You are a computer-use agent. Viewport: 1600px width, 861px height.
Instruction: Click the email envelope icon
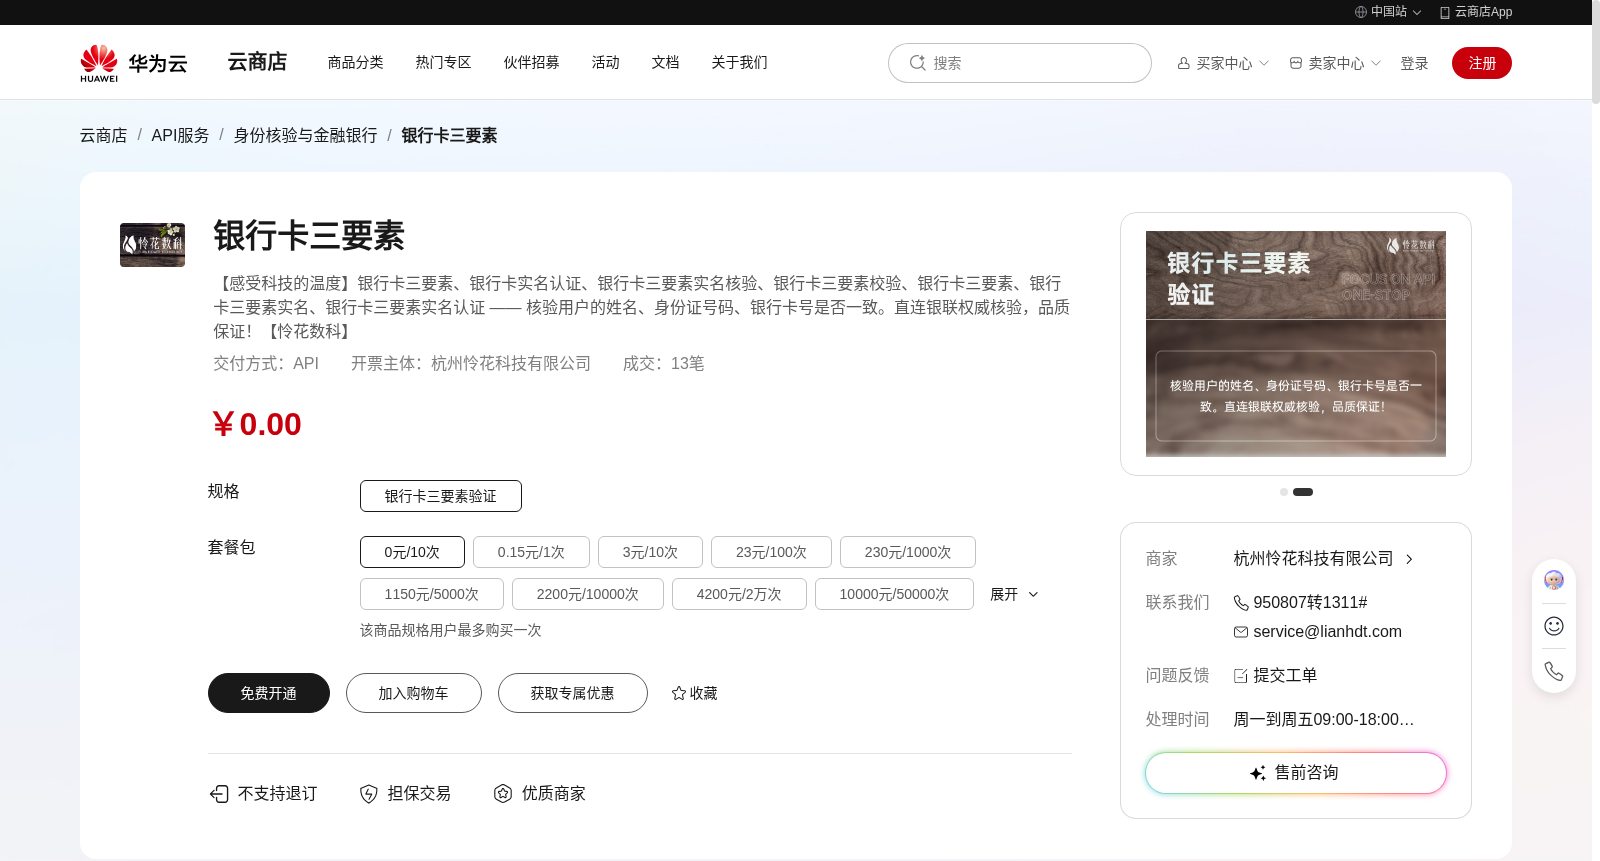(x=1241, y=632)
